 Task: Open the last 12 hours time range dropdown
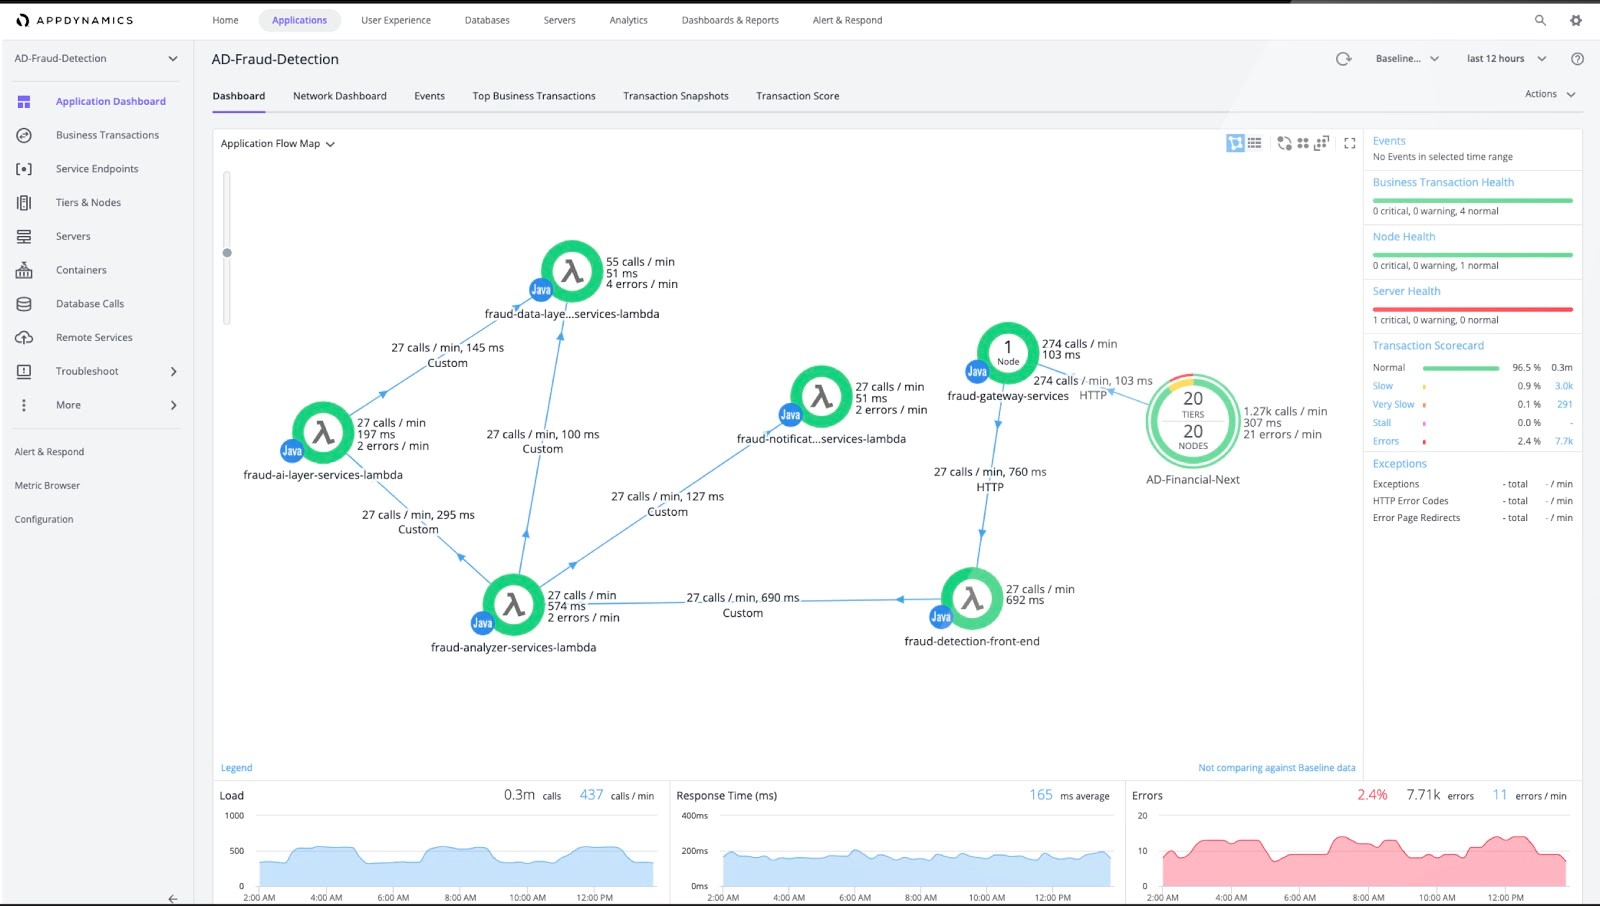[x=1506, y=59]
